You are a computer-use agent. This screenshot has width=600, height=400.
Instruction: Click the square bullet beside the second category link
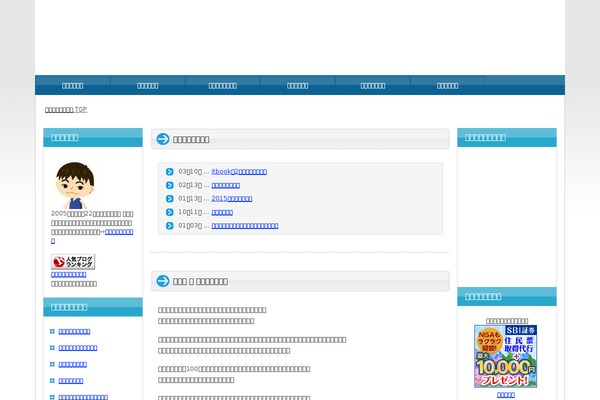pos(52,348)
